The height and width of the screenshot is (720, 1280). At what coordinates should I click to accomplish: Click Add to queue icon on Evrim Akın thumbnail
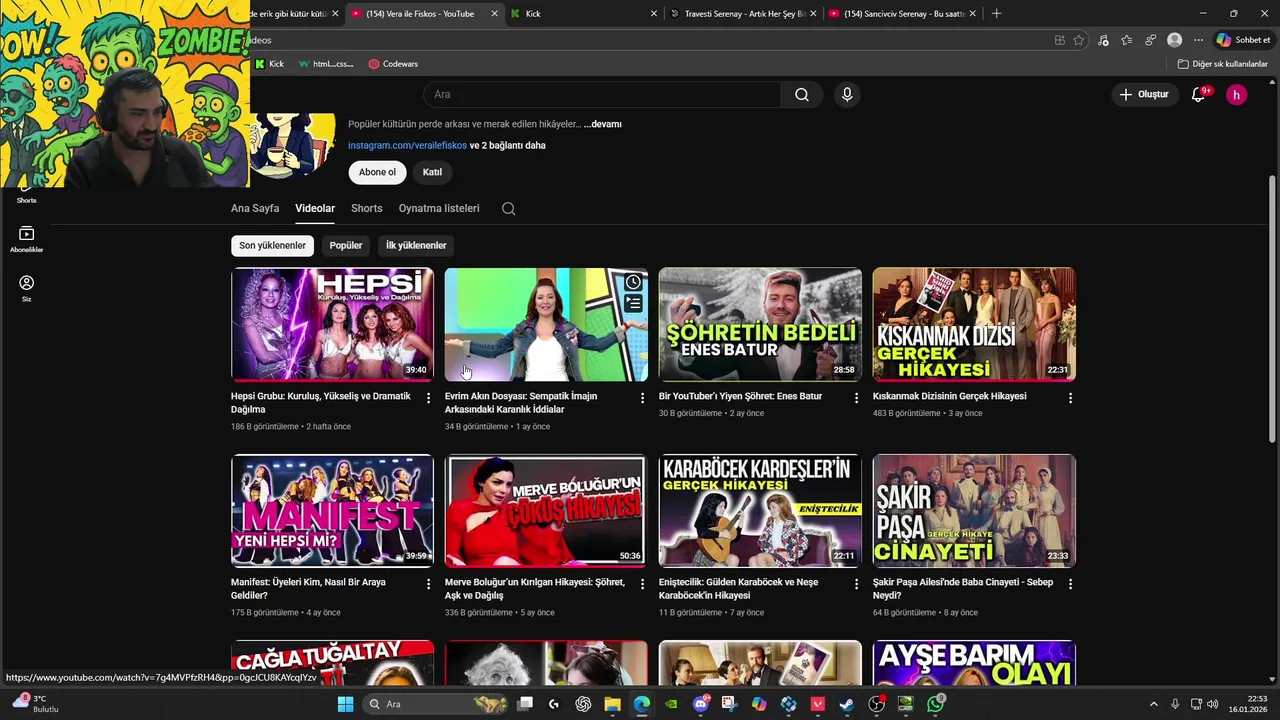pyautogui.click(x=633, y=303)
